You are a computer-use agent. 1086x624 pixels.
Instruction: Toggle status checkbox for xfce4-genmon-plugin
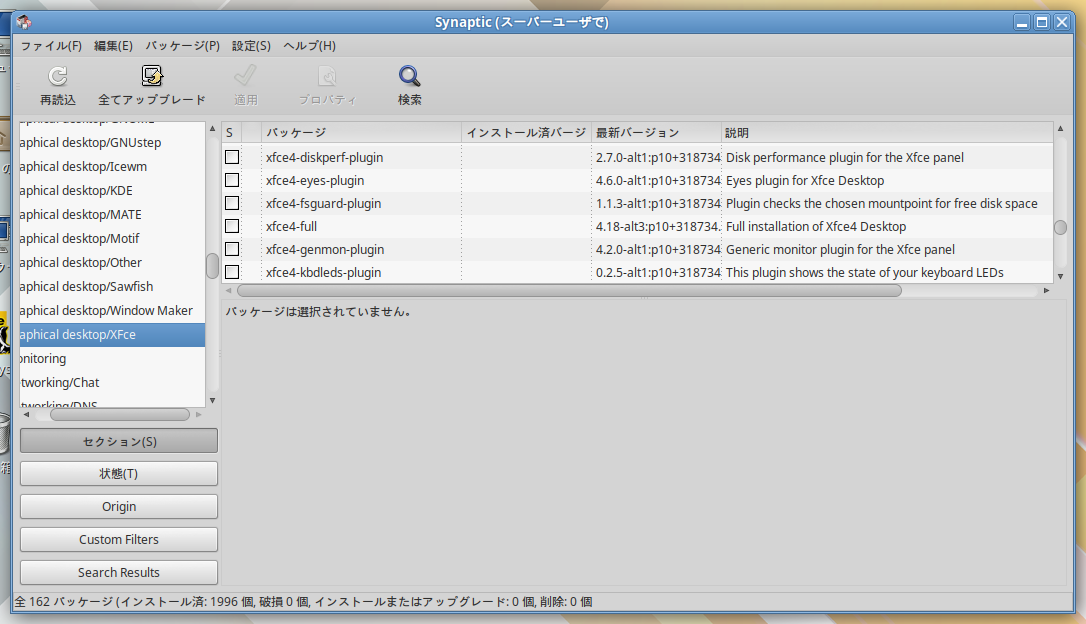coord(232,249)
